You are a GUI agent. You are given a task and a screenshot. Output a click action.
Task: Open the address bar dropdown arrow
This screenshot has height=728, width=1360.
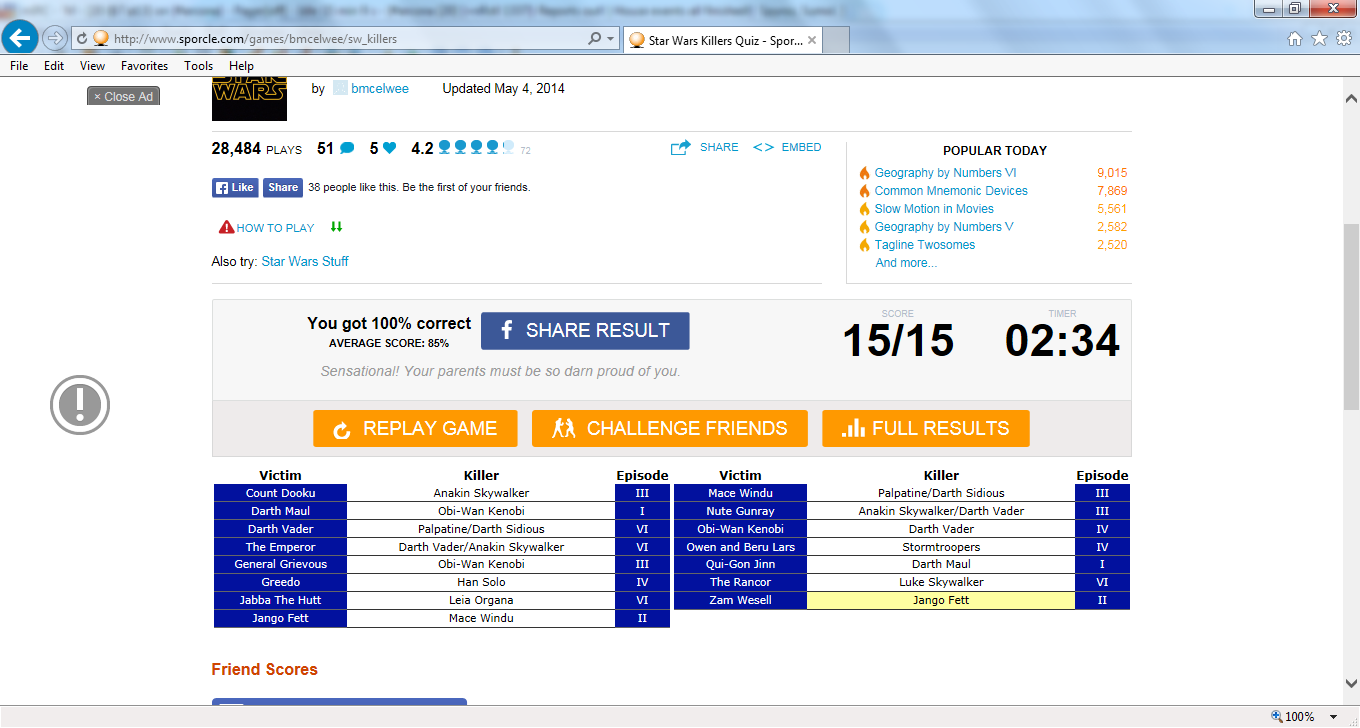(610, 39)
